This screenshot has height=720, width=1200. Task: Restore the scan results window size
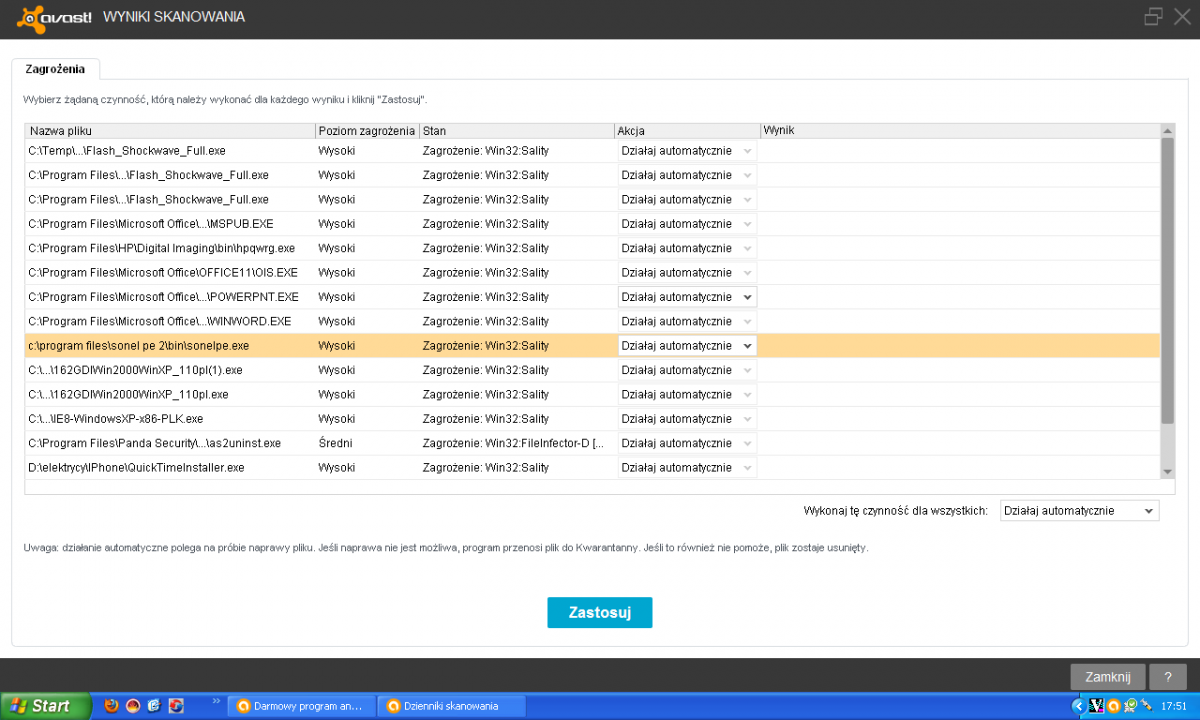pos(1154,17)
